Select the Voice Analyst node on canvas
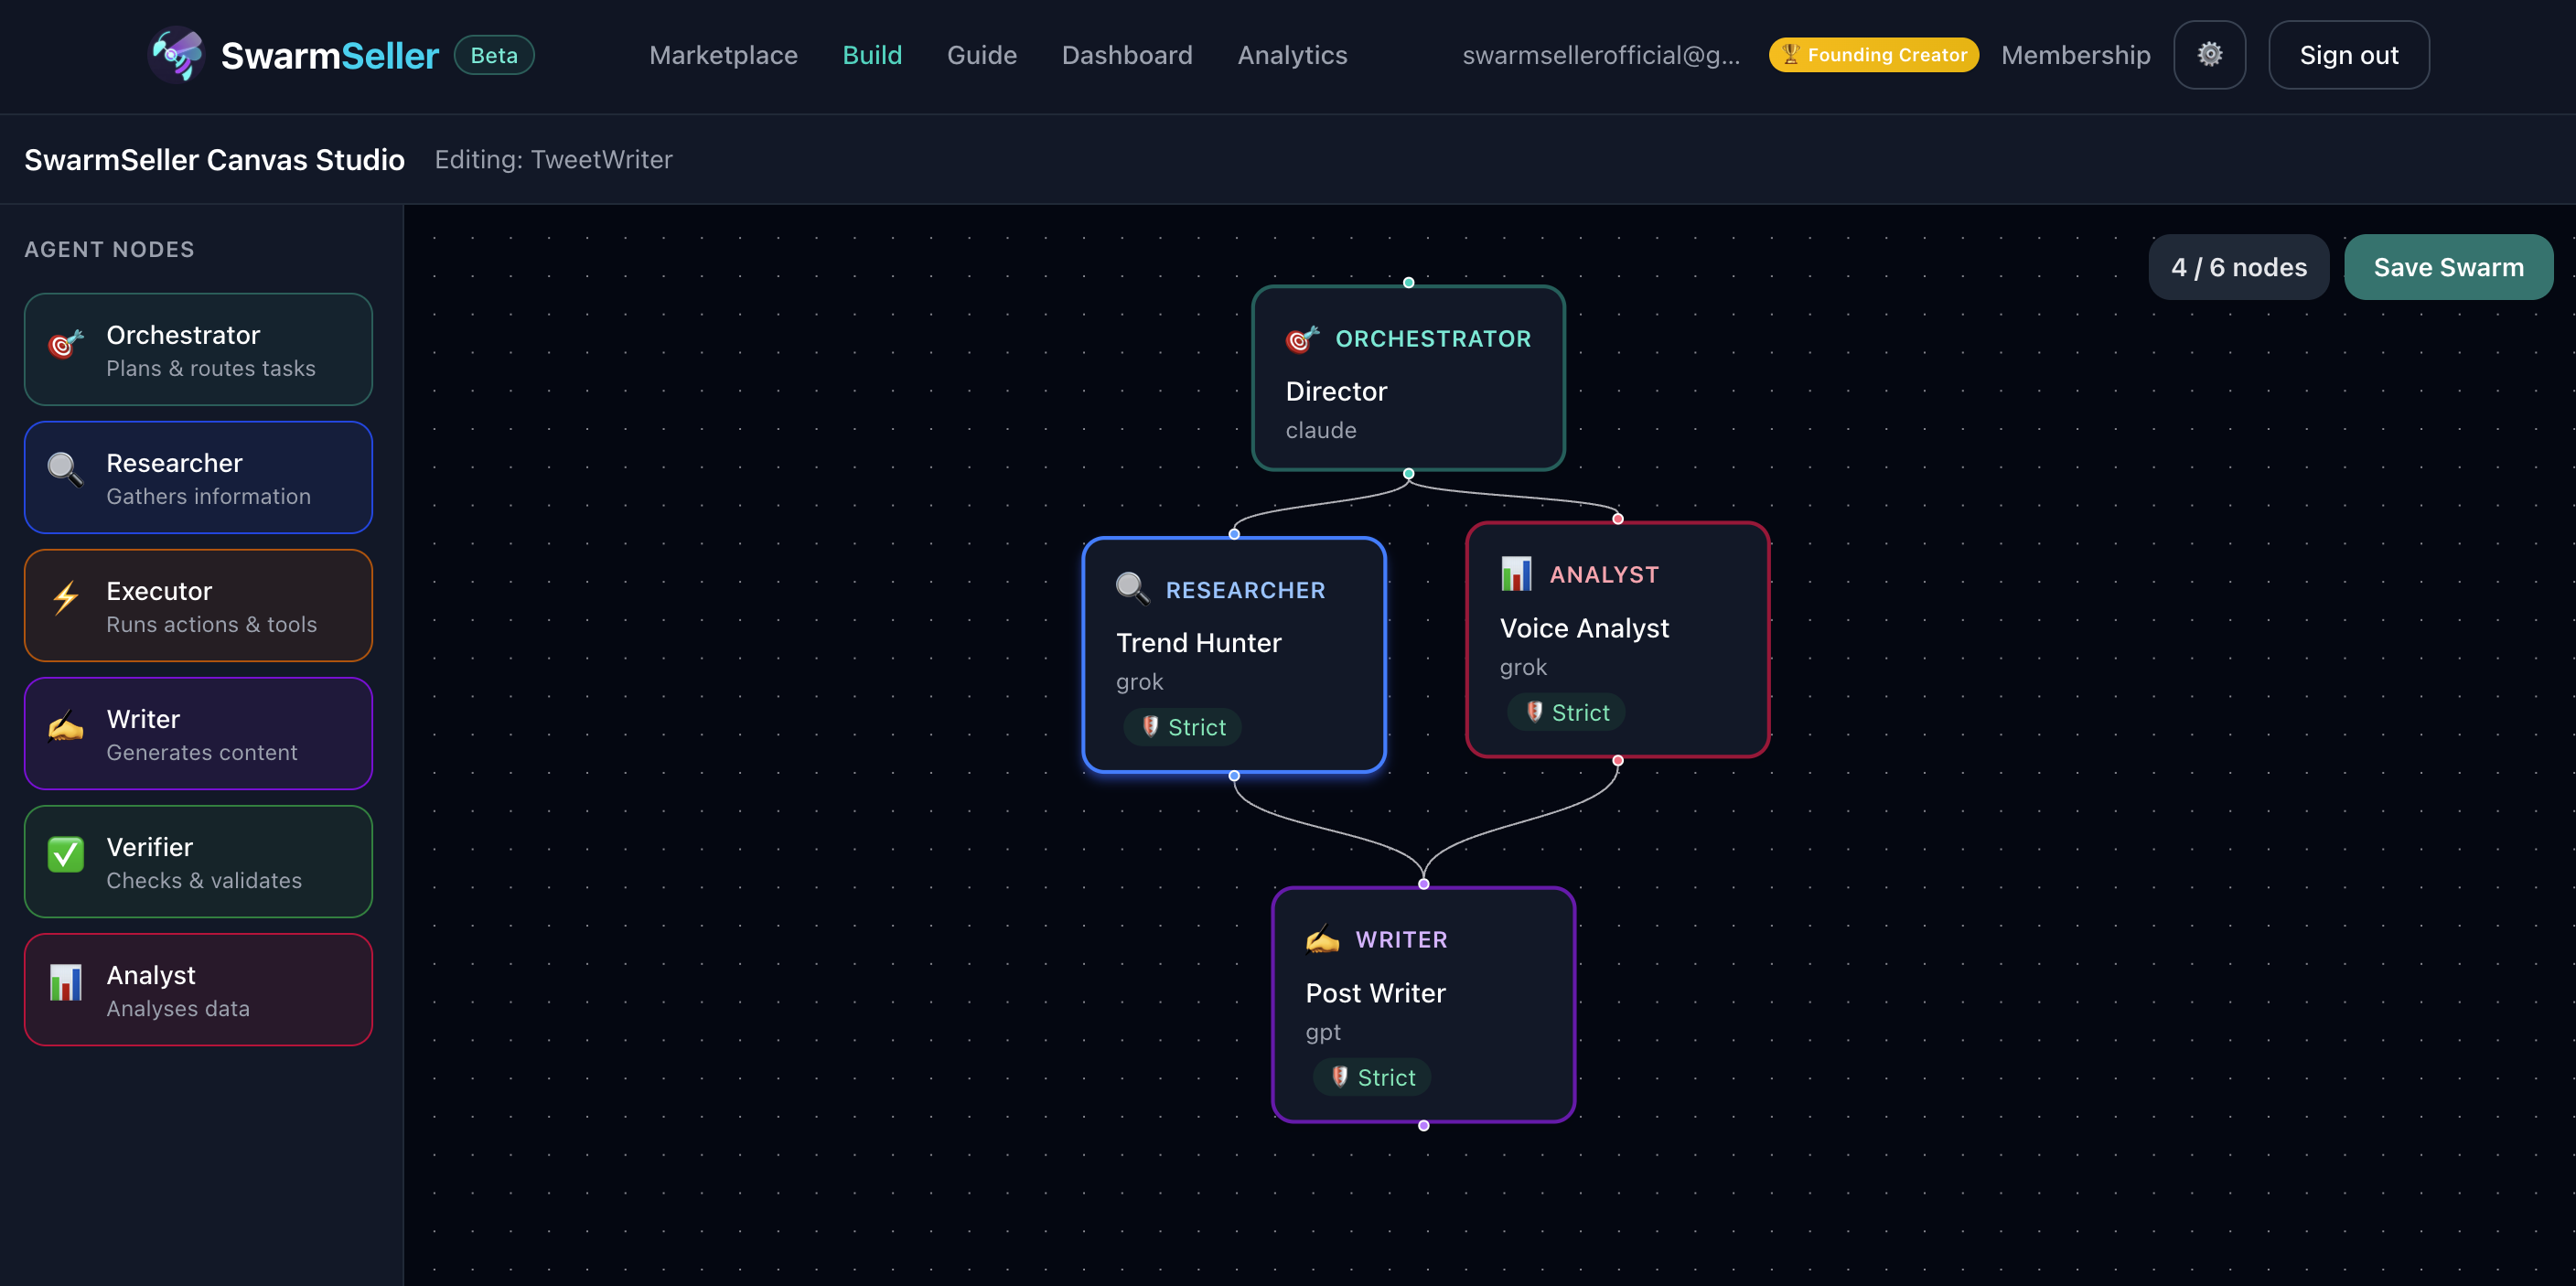 1618,640
